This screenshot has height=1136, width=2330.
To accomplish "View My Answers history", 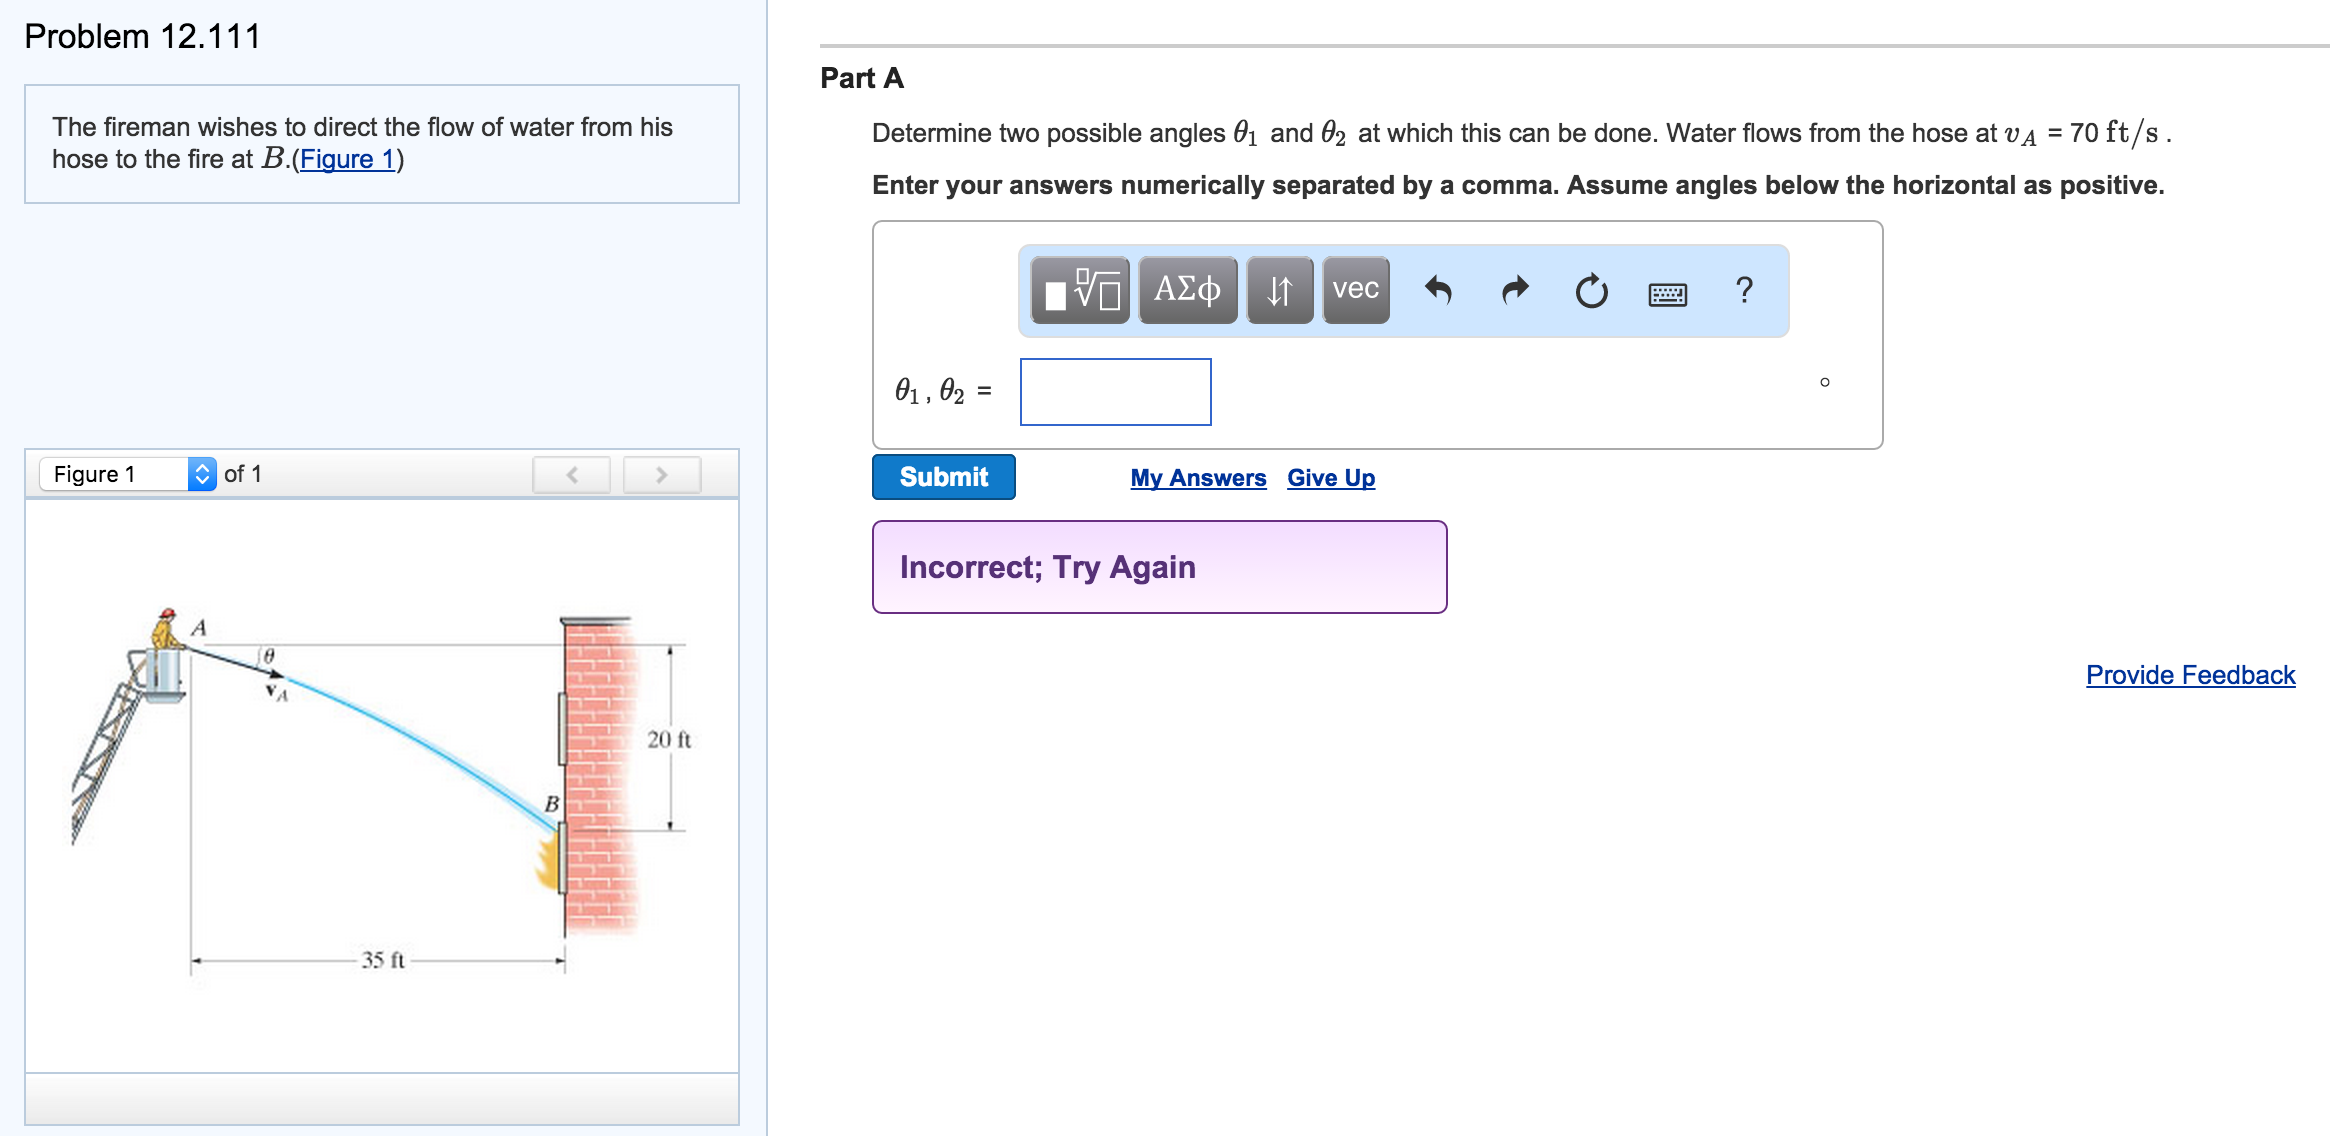I will click(x=1198, y=478).
